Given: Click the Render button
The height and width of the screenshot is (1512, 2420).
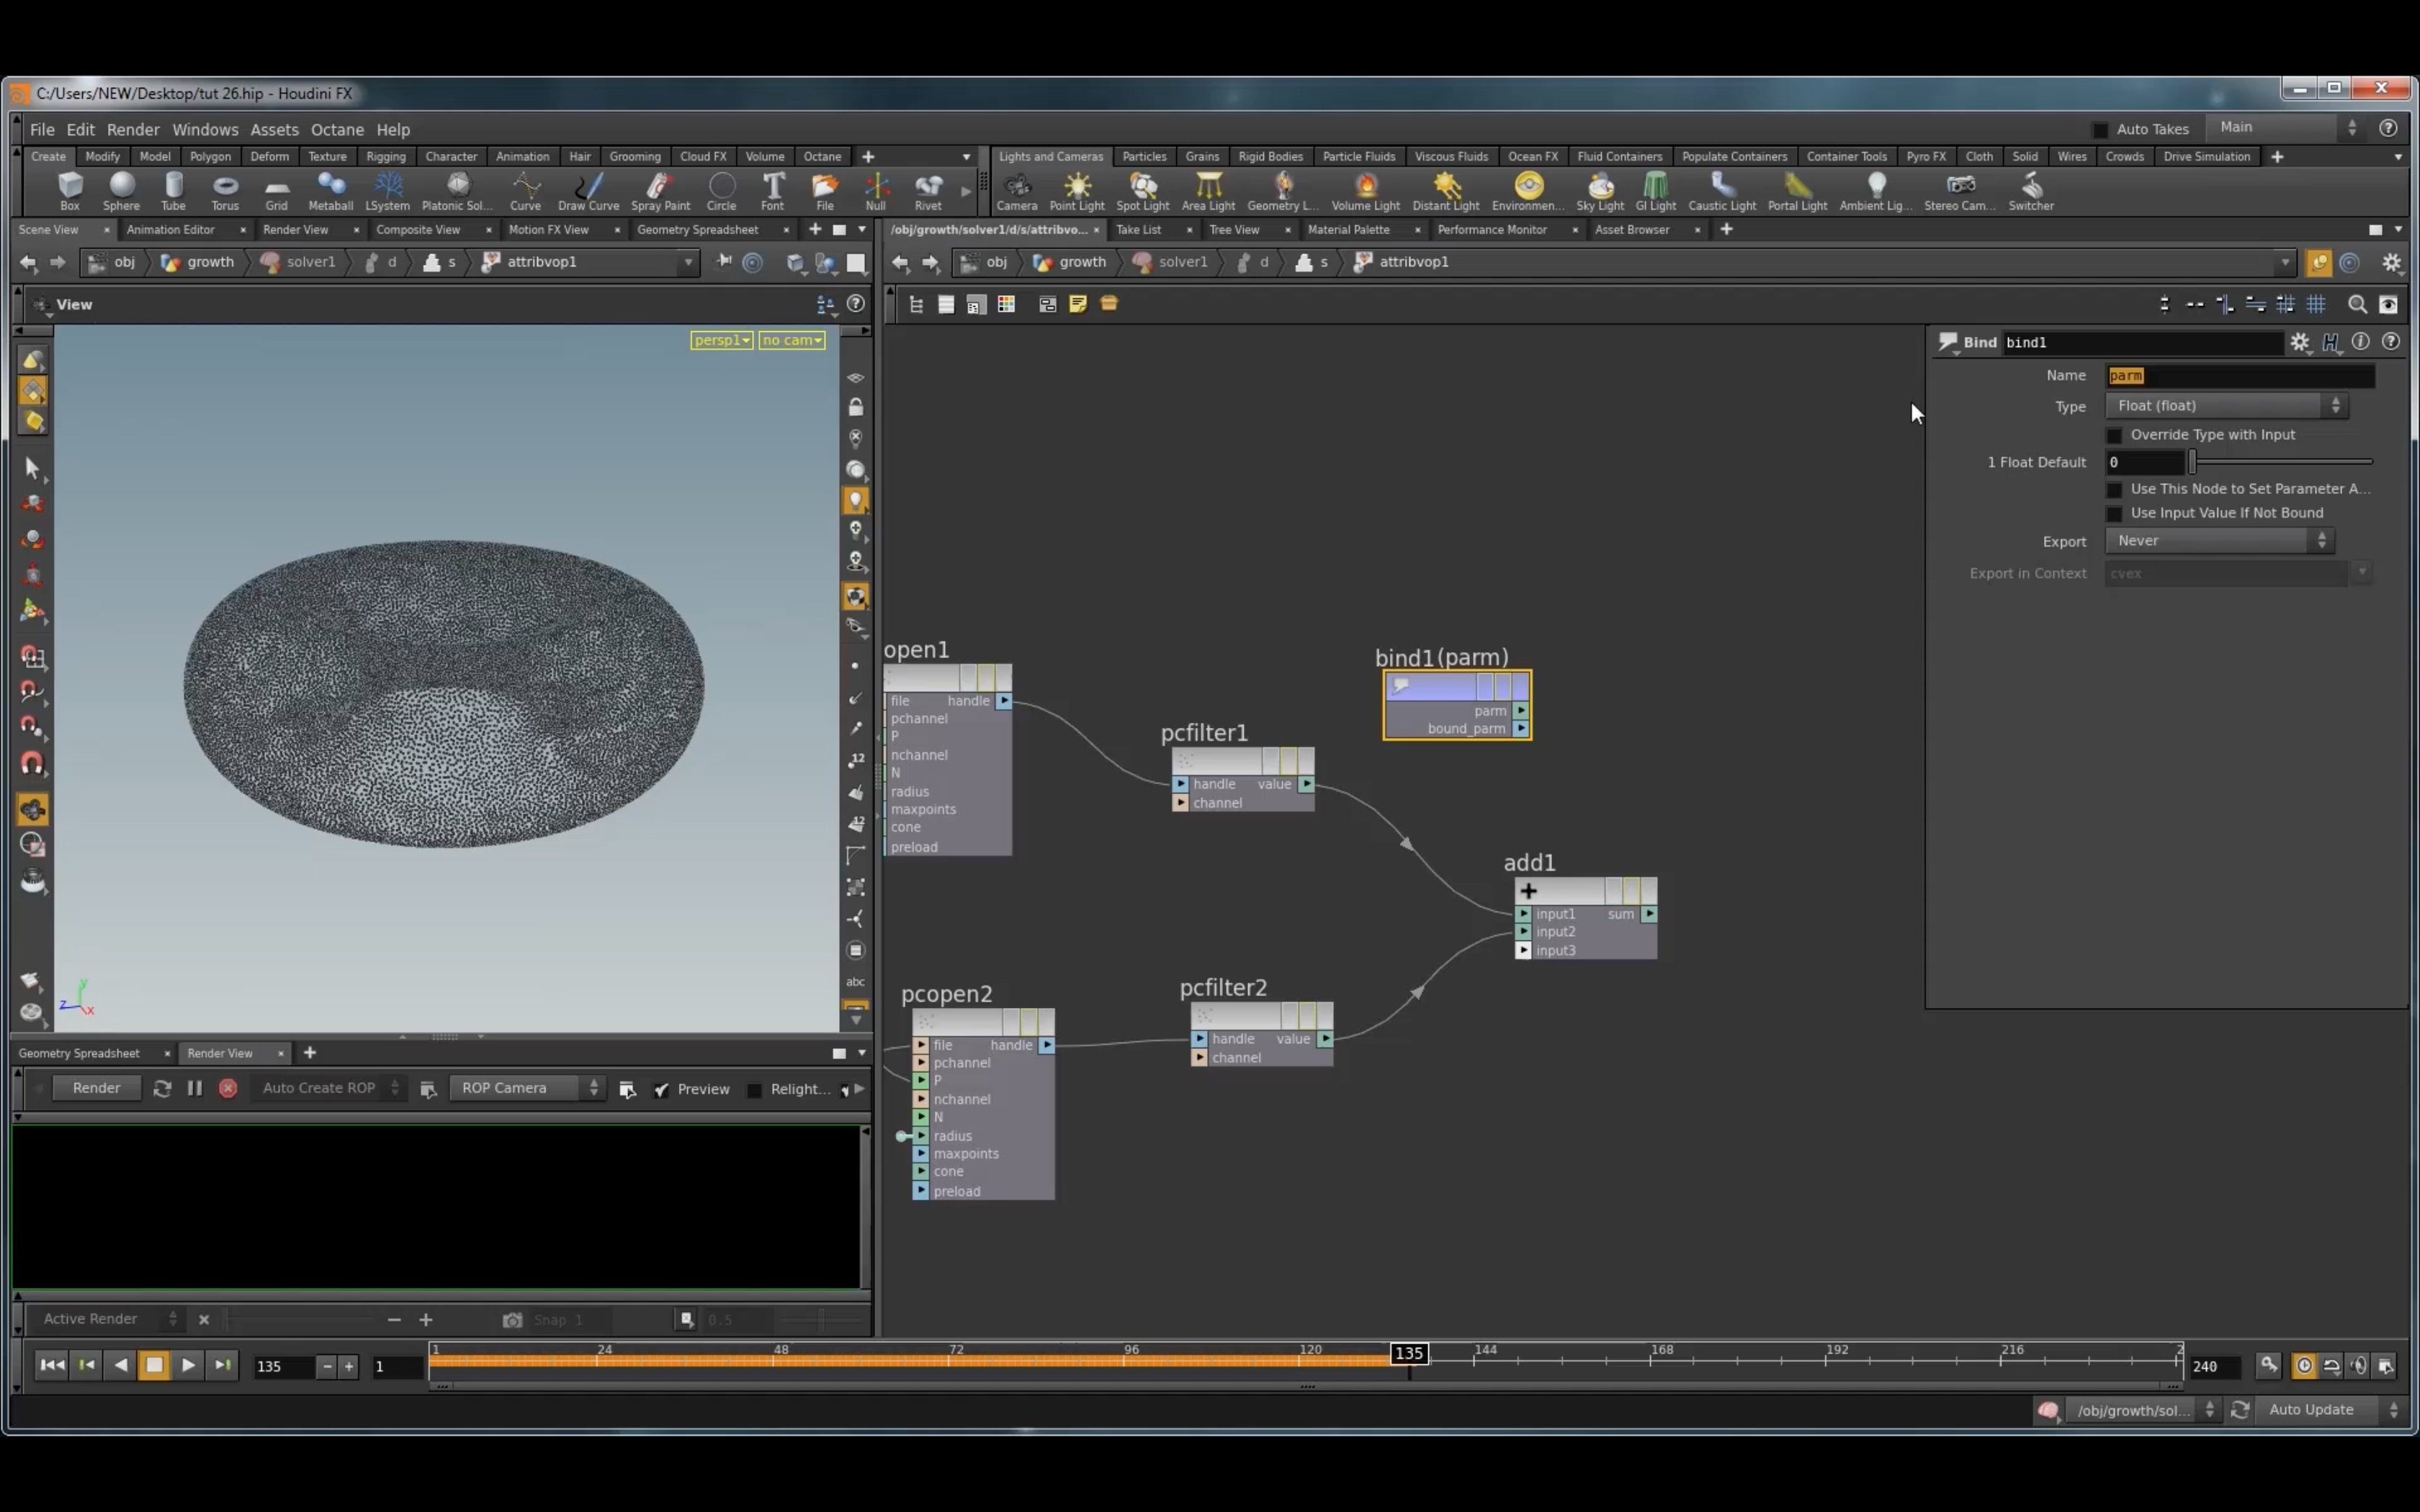Looking at the screenshot, I should (x=96, y=1088).
